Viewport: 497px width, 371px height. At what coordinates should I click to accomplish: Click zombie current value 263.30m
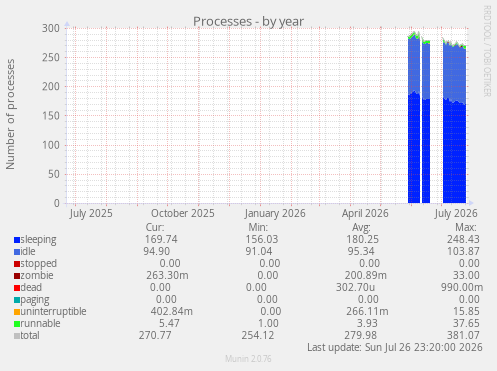tap(167, 275)
